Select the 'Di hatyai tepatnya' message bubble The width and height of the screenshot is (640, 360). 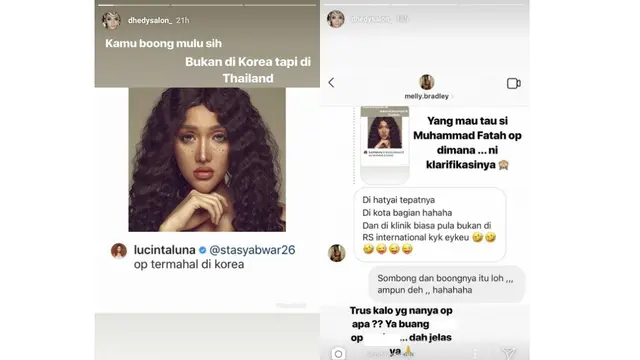429,224
